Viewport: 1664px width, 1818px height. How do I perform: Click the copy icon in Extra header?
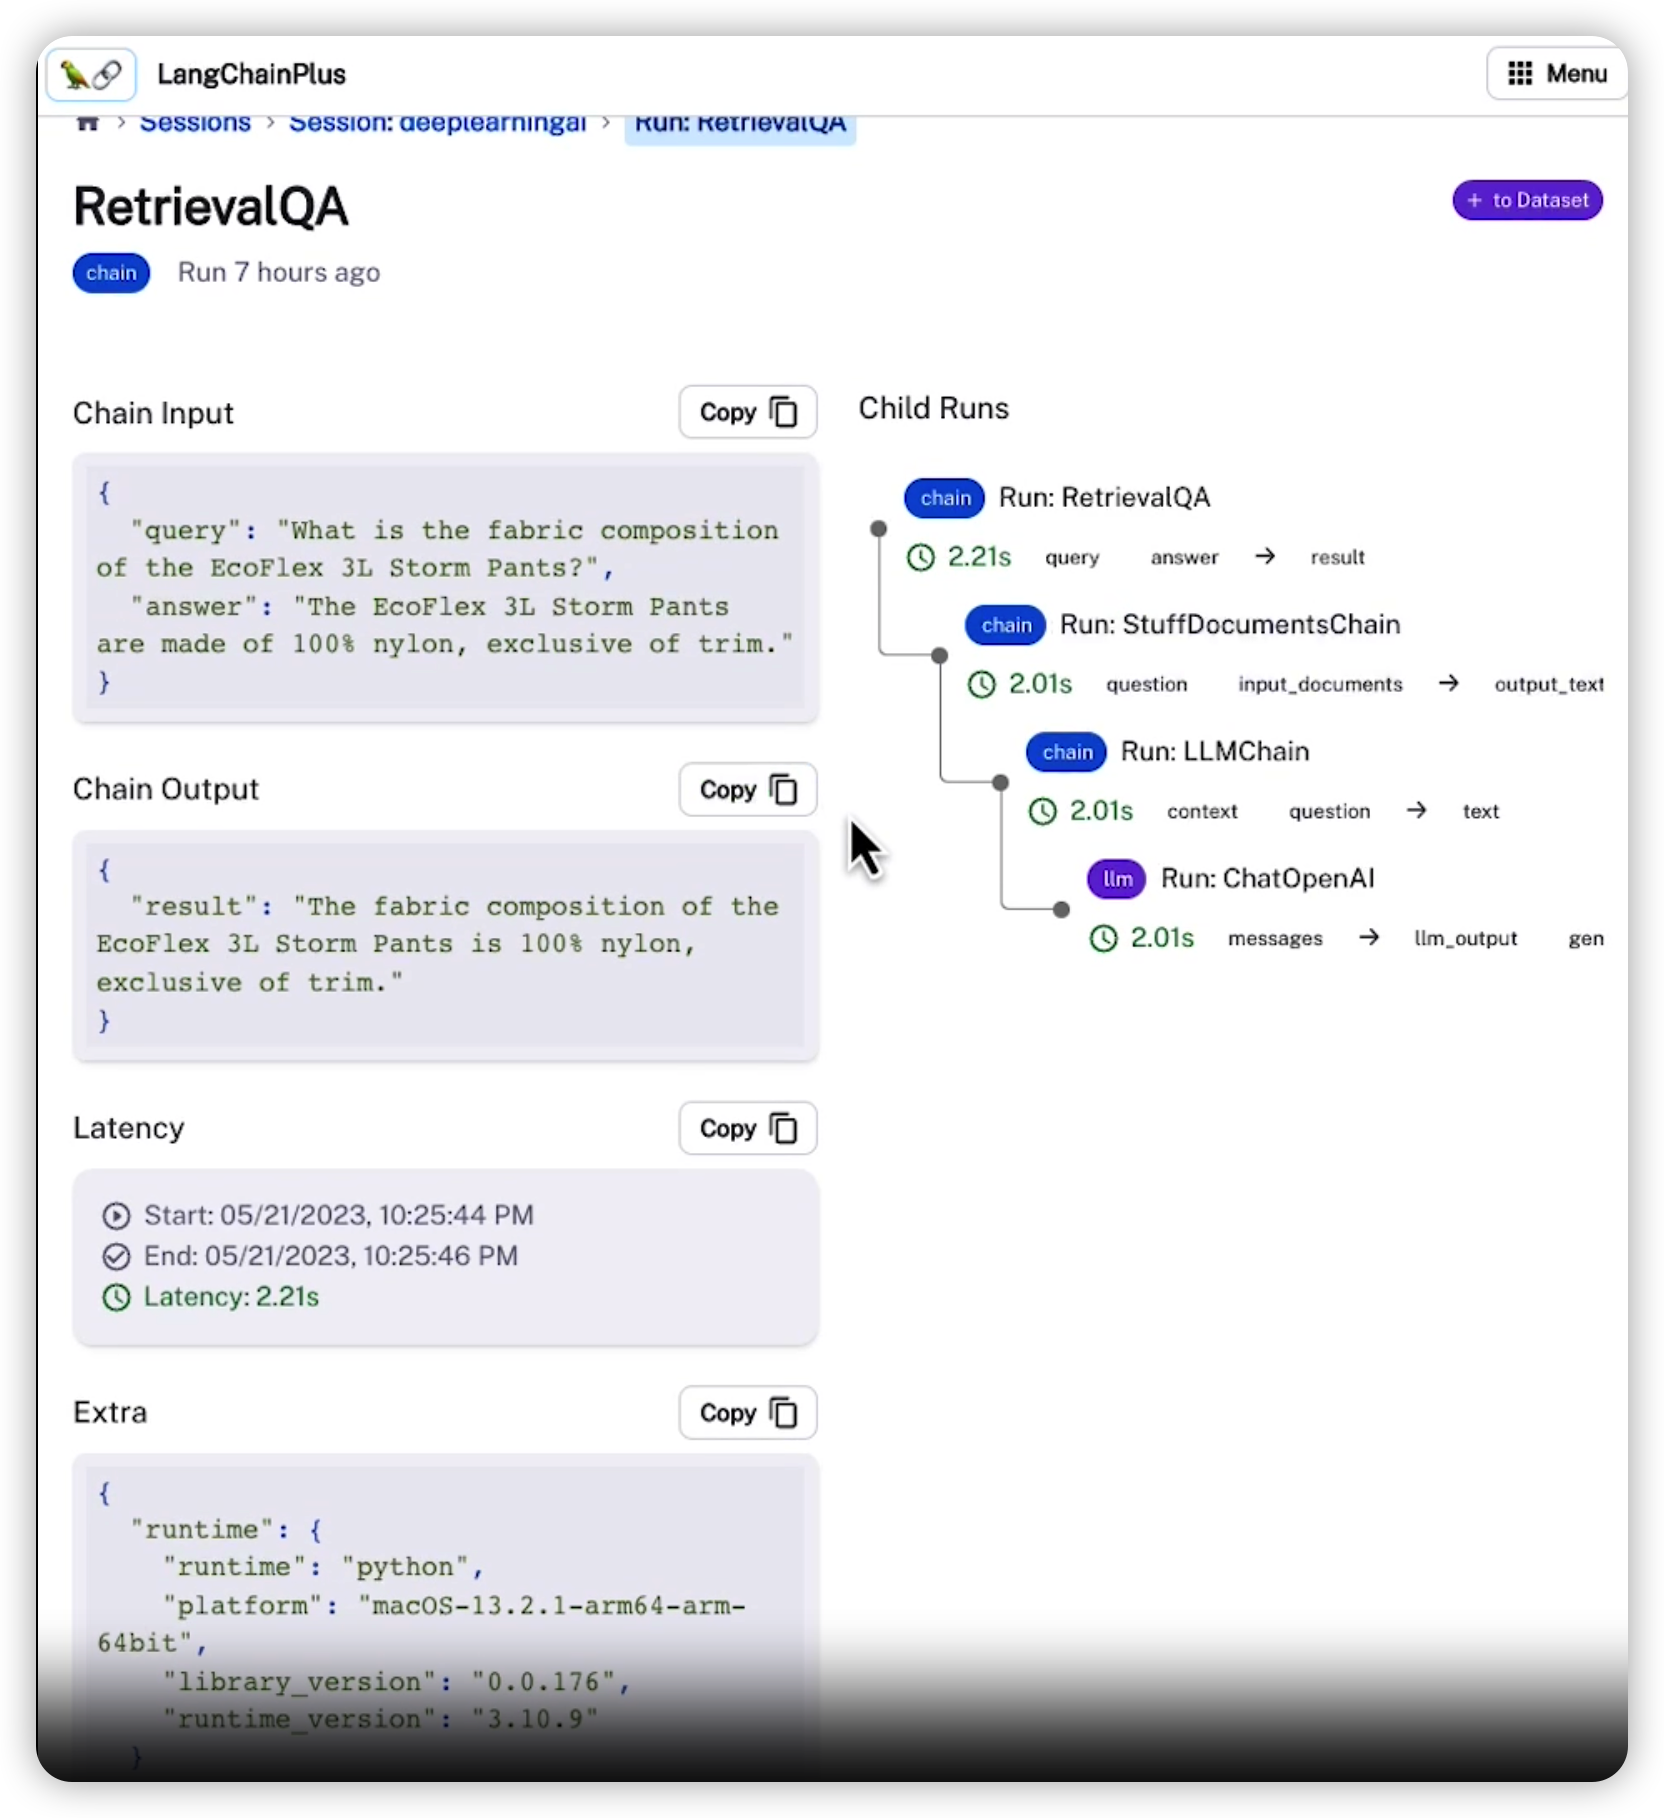coord(784,1413)
